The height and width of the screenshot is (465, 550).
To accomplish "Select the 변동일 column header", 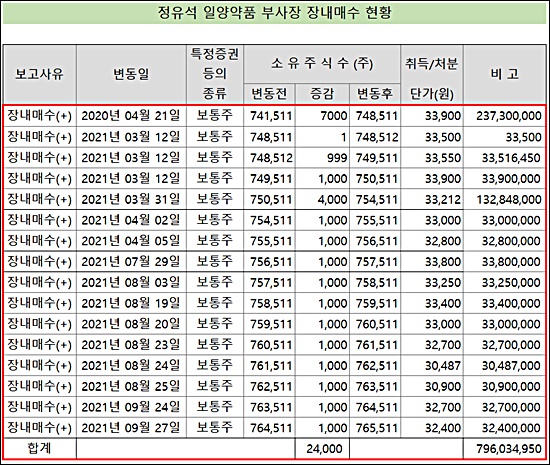I will 131,74.
